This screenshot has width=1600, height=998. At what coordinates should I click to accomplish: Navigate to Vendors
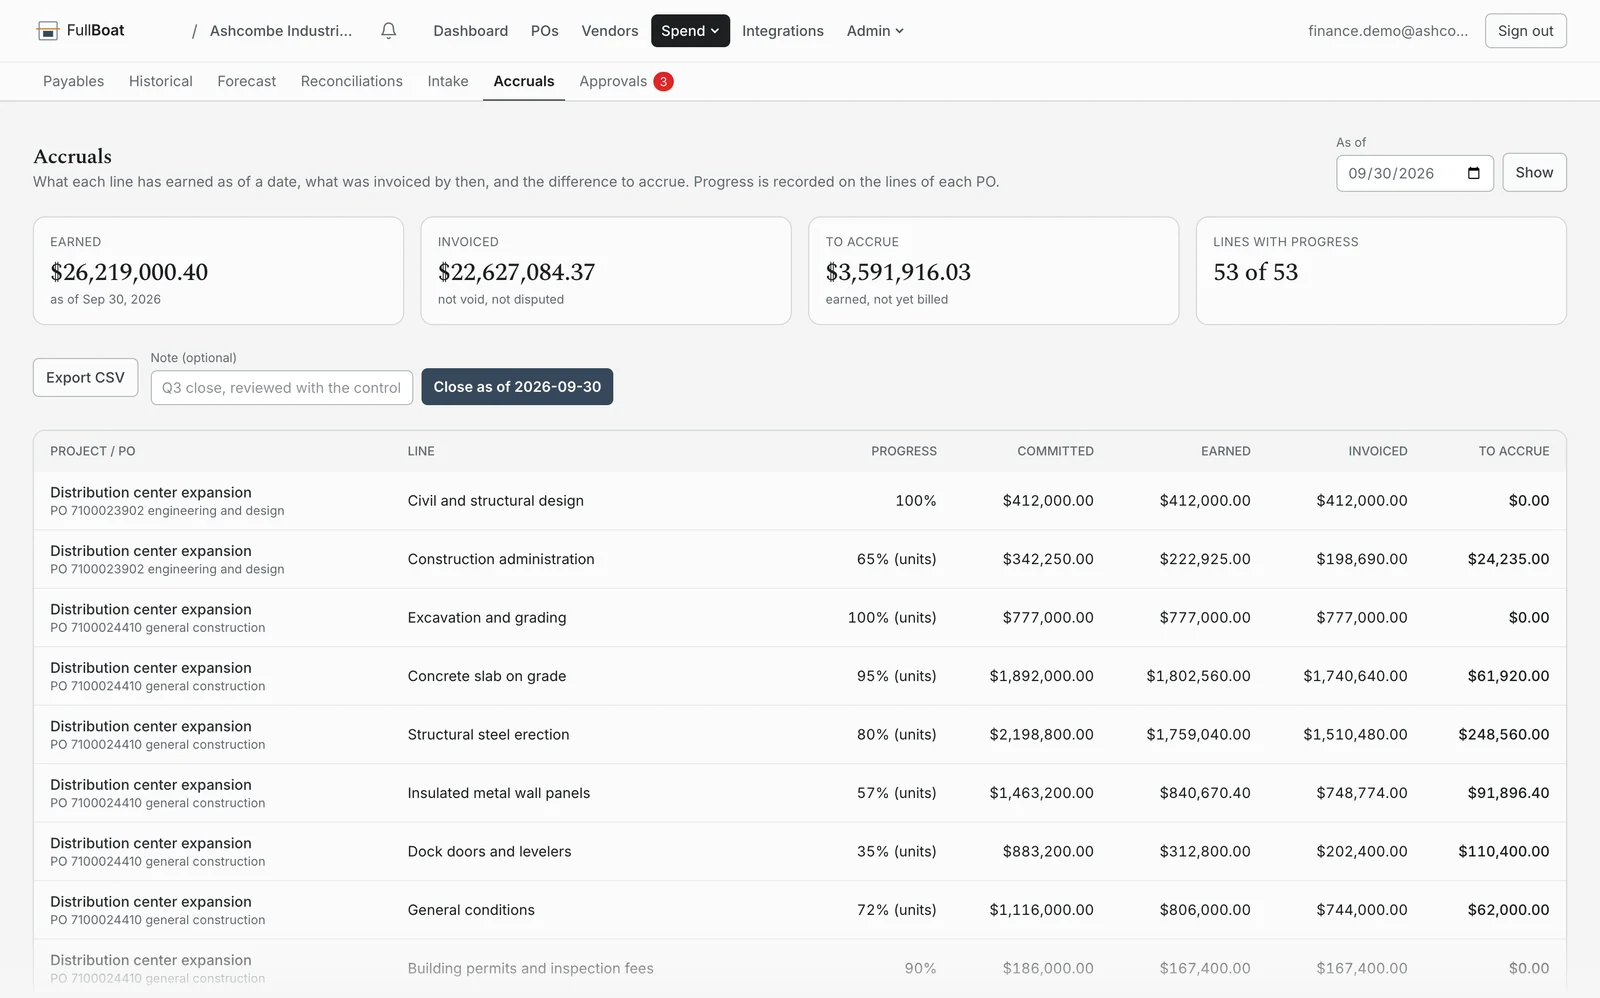[x=610, y=31]
